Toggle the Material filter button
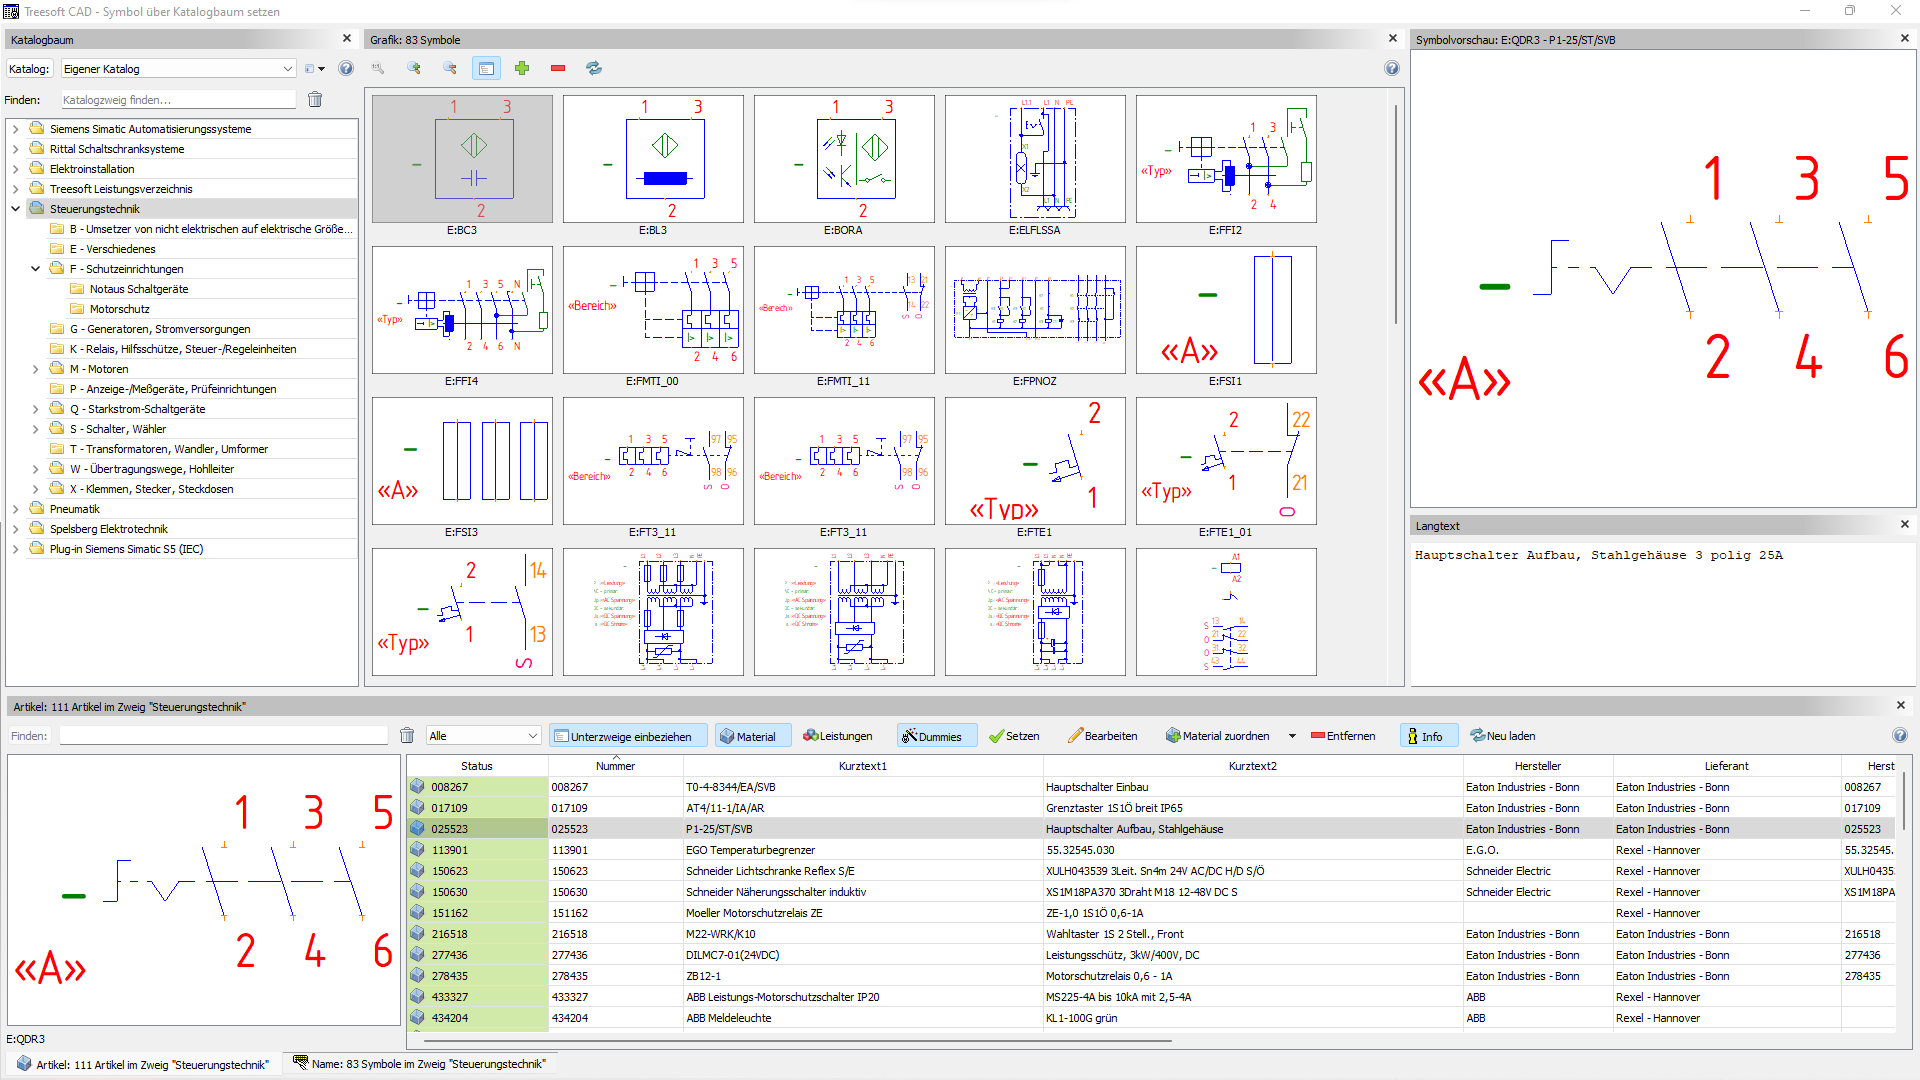Image resolution: width=1920 pixels, height=1080 pixels. (747, 736)
